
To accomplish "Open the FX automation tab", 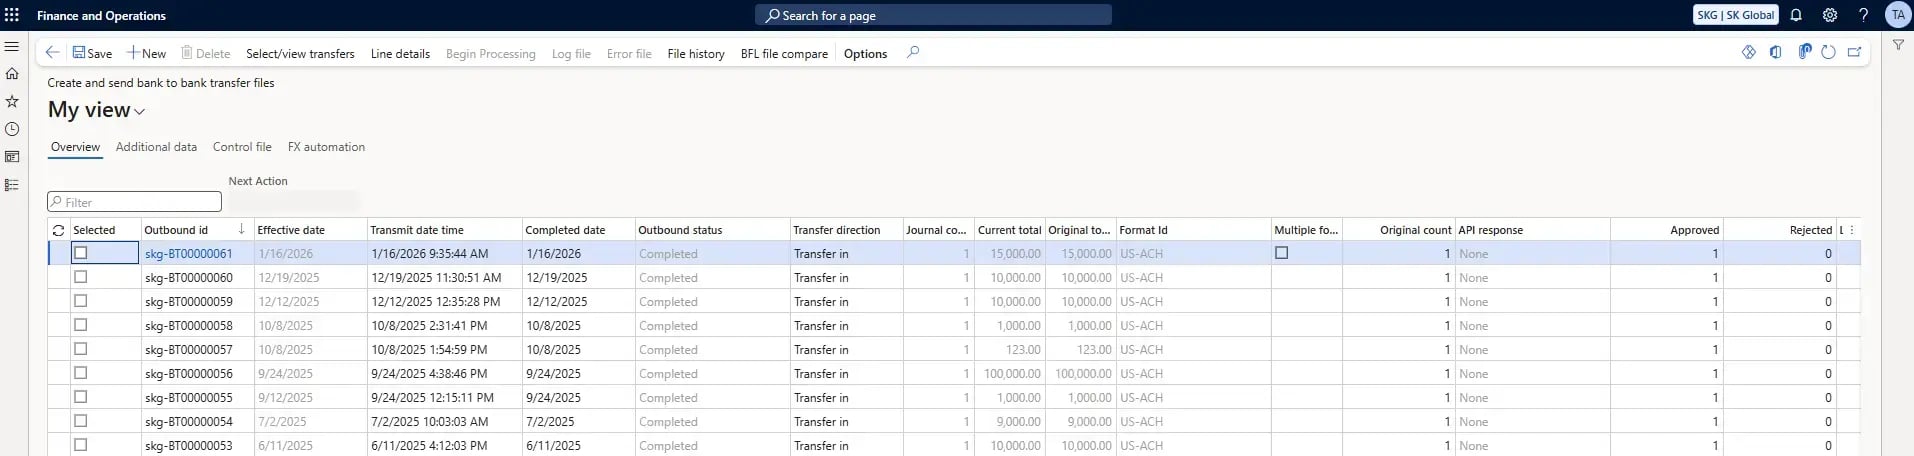I will [326, 147].
